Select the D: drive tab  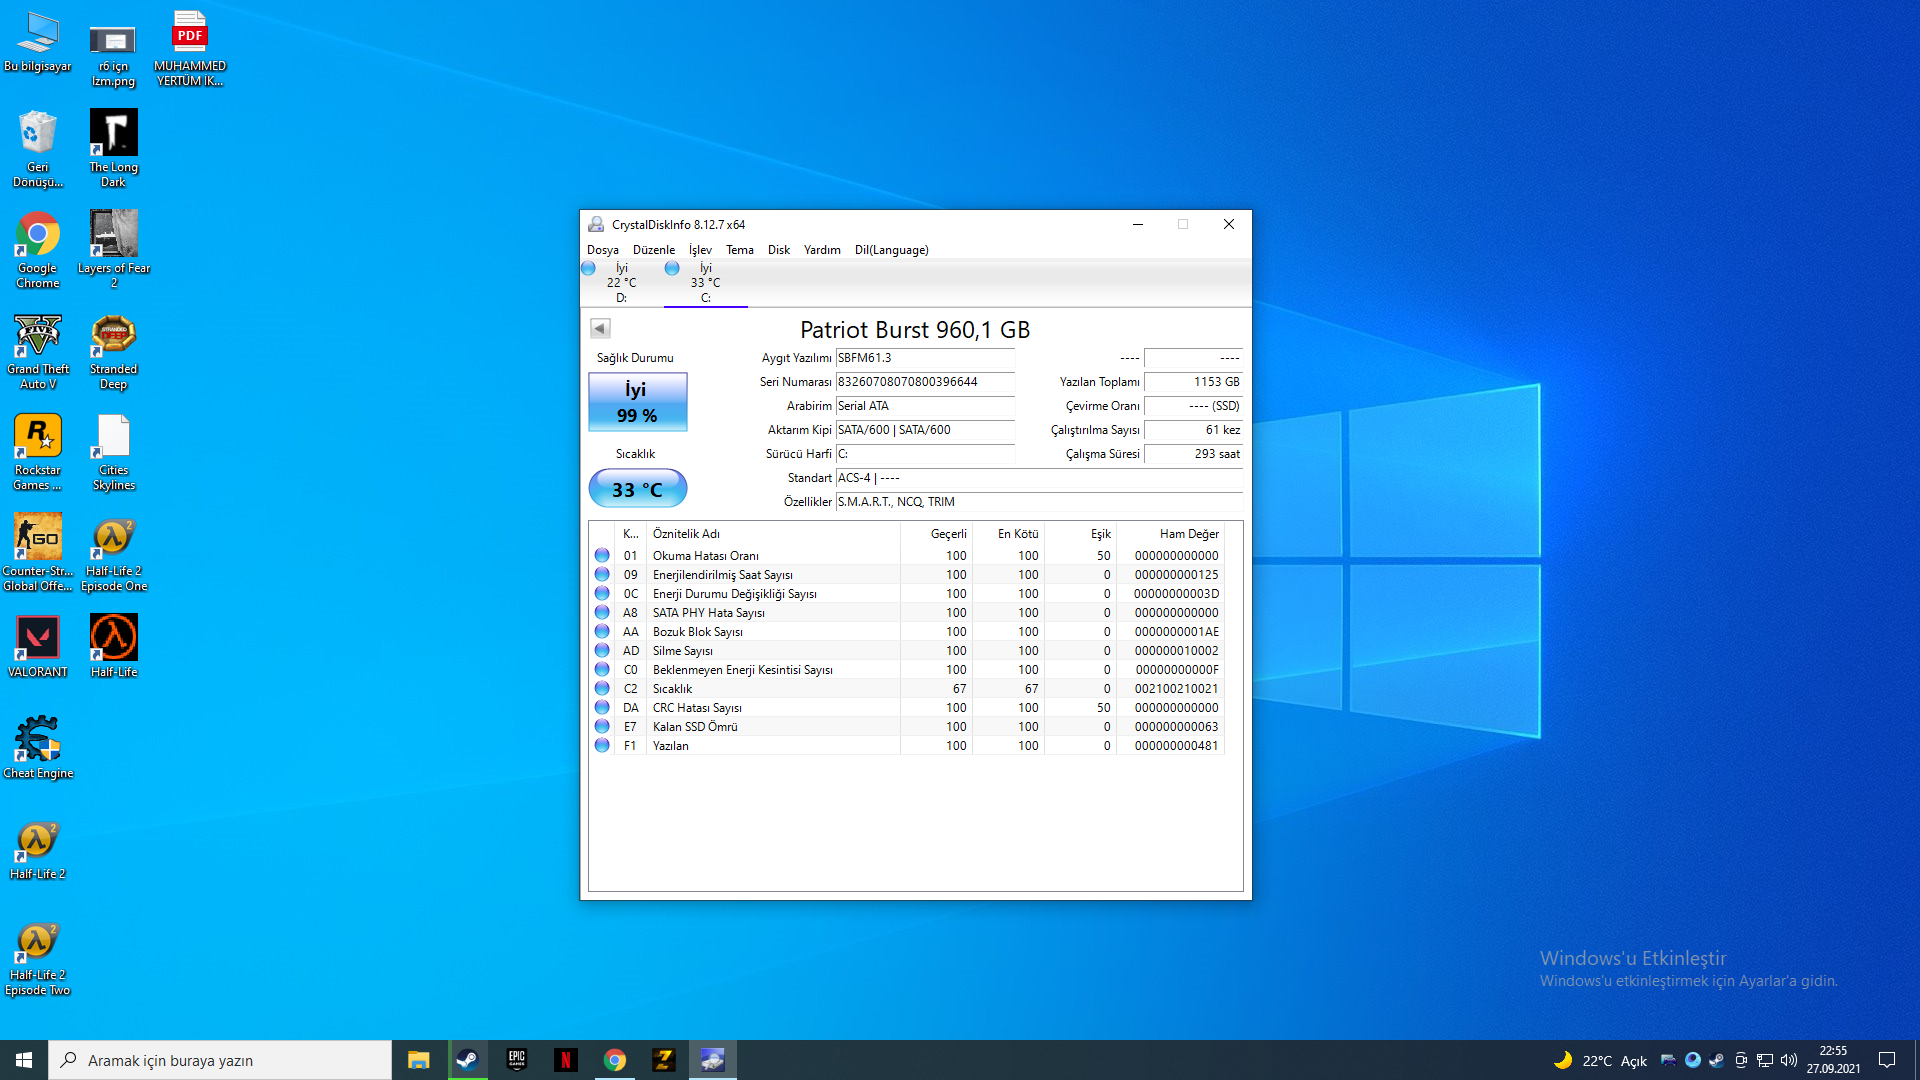(621, 283)
